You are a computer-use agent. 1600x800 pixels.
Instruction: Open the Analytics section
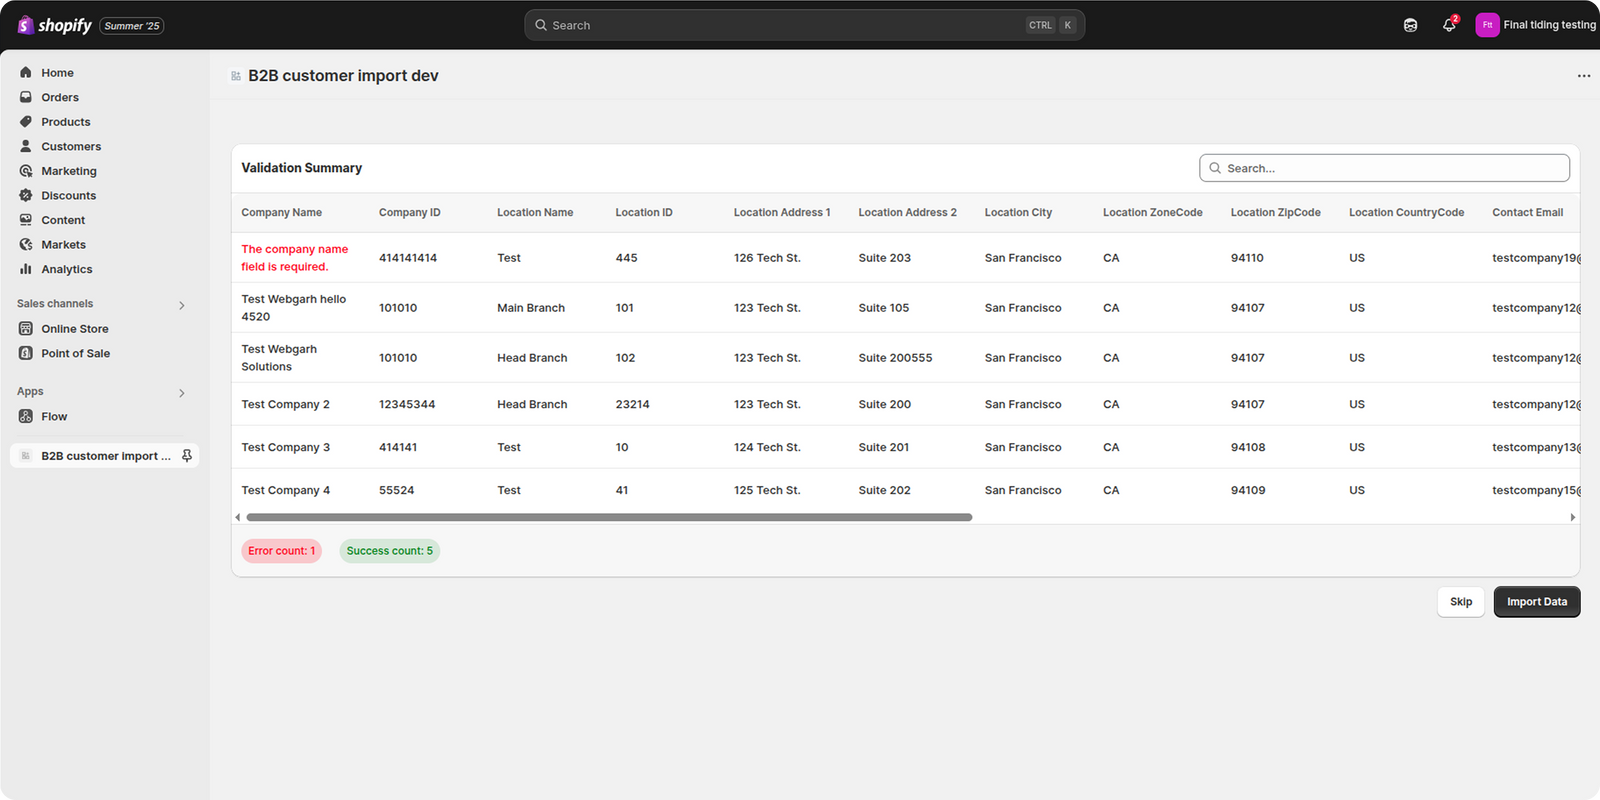pos(66,269)
